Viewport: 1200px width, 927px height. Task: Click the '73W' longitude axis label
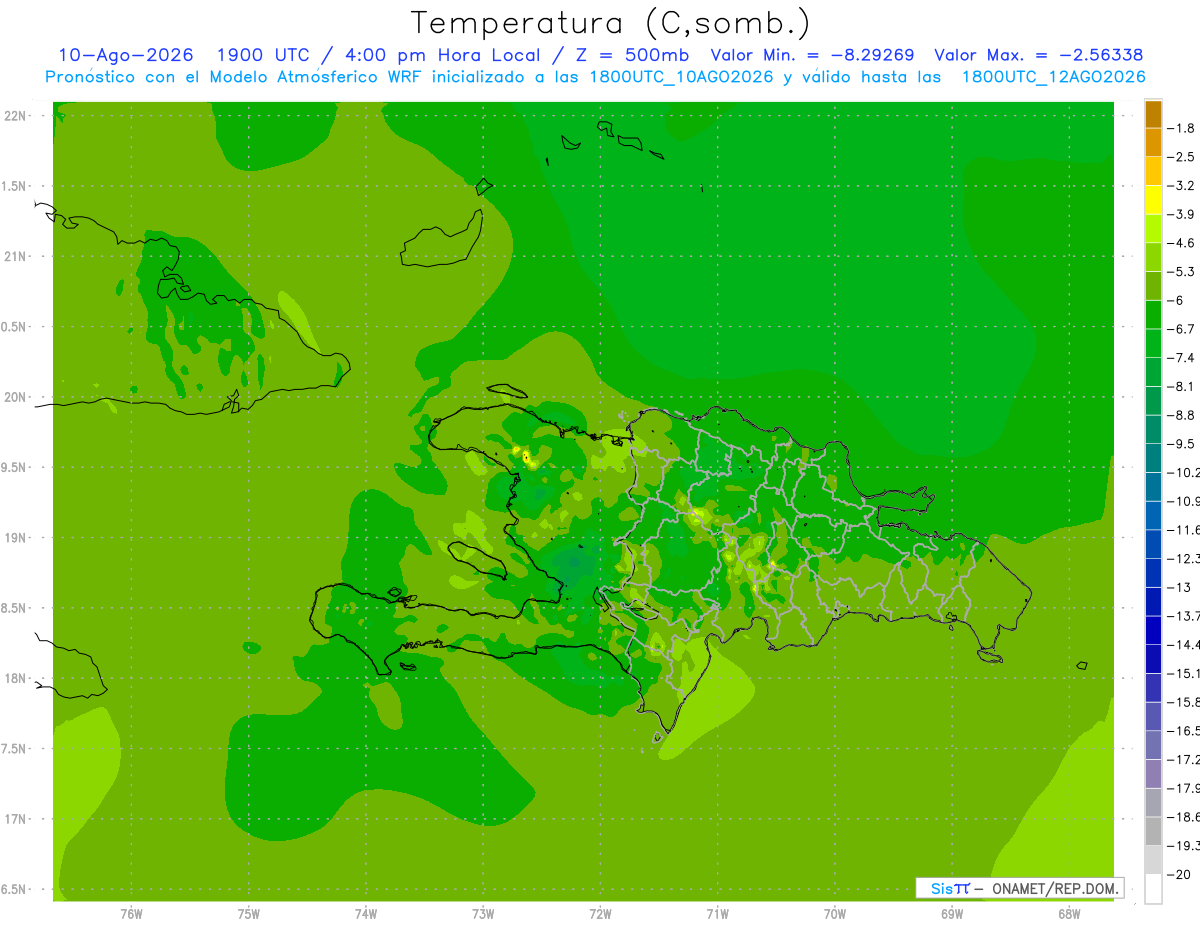coord(483,914)
